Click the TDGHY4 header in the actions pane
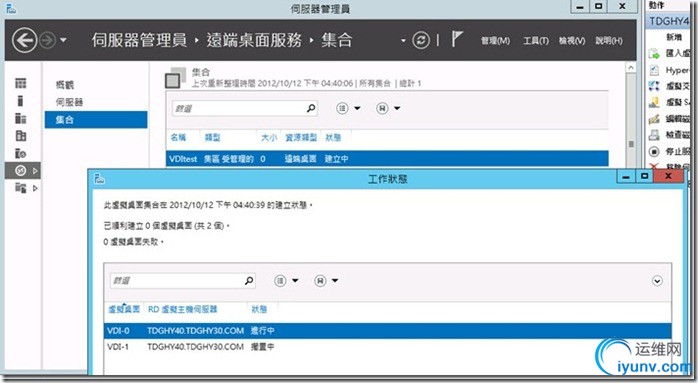 (x=669, y=21)
